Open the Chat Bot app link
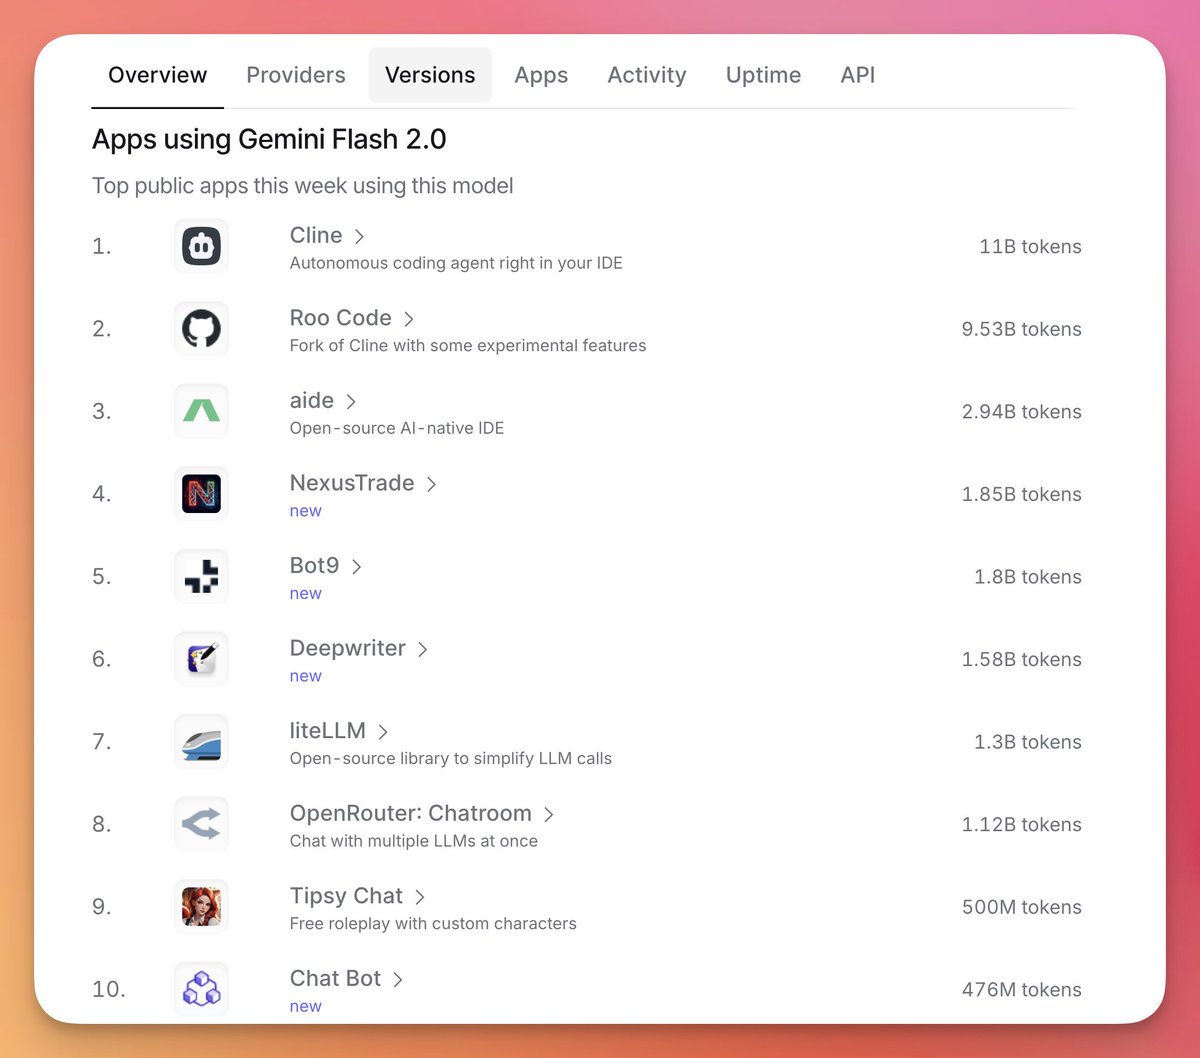Image resolution: width=1200 pixels, height=1058 pixels. (336, 978)
